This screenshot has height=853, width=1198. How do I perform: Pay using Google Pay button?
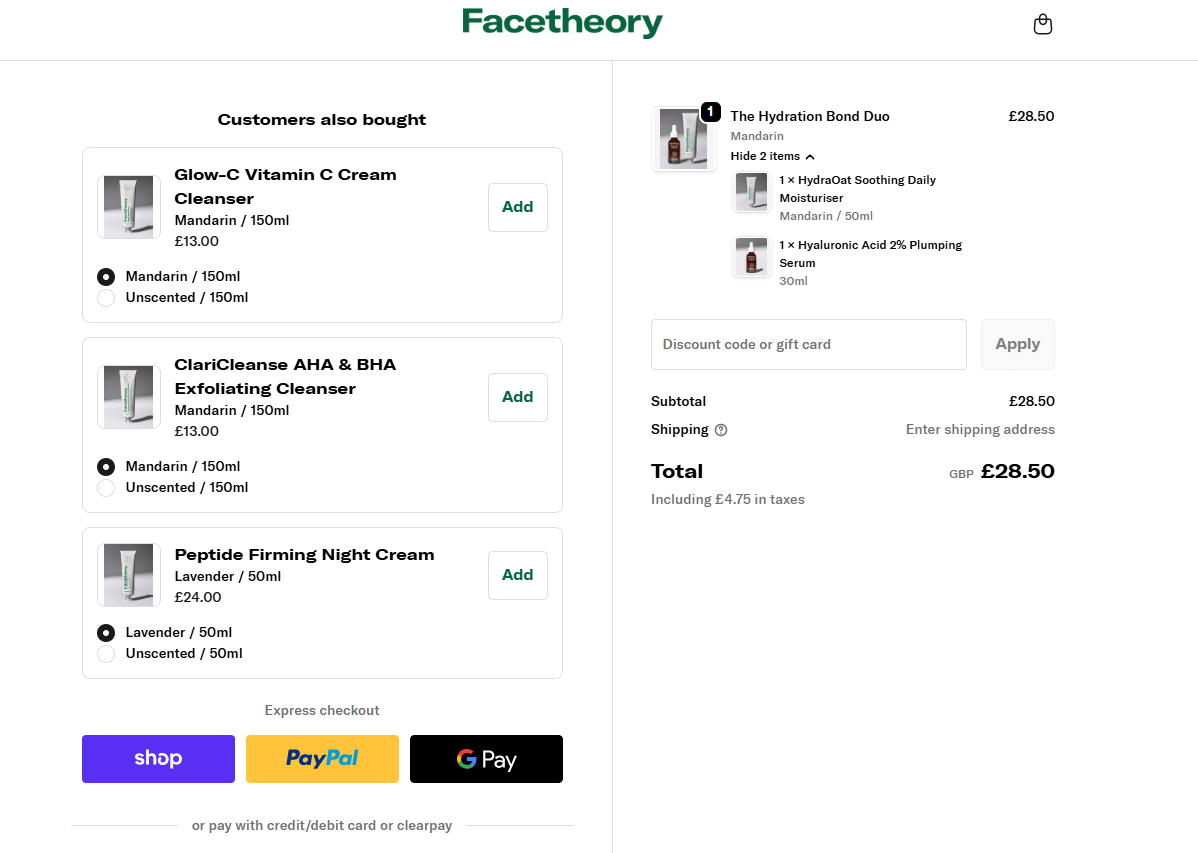[x=486, y=759]
